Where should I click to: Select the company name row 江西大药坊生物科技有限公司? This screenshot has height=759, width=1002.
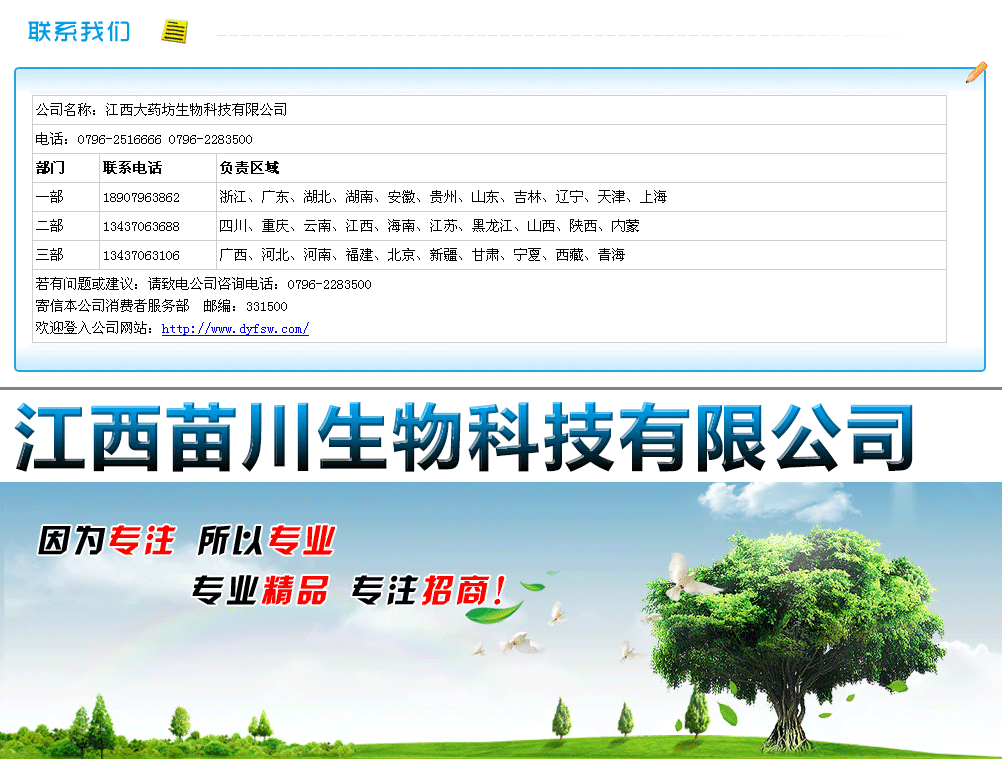click(x=489, y=110)
